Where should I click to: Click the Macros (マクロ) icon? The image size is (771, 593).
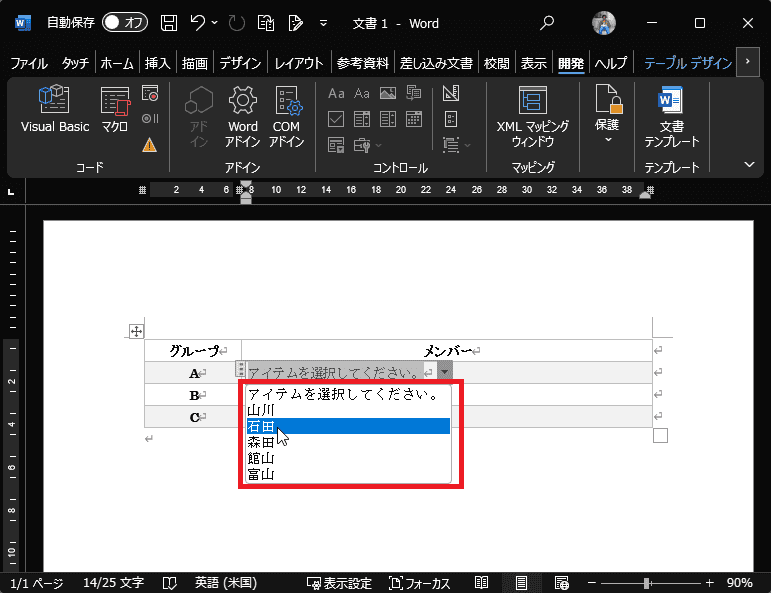click(115, 110)
